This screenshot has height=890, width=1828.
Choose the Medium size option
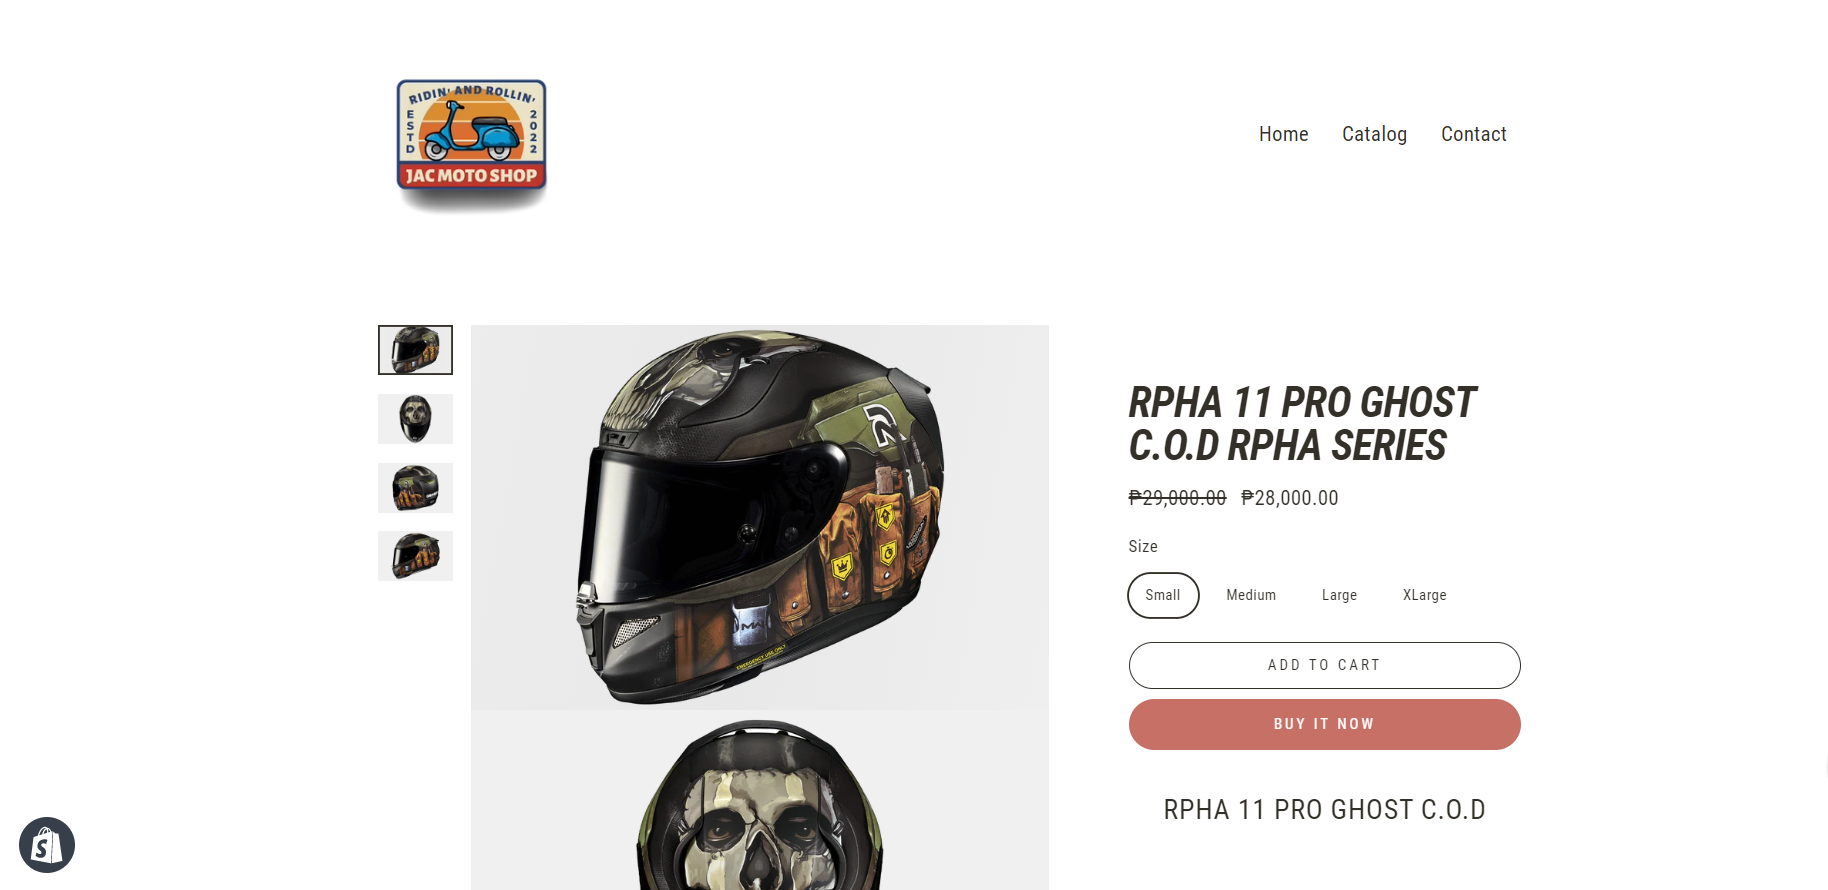pyautogui.click(x=1251, y=595)
